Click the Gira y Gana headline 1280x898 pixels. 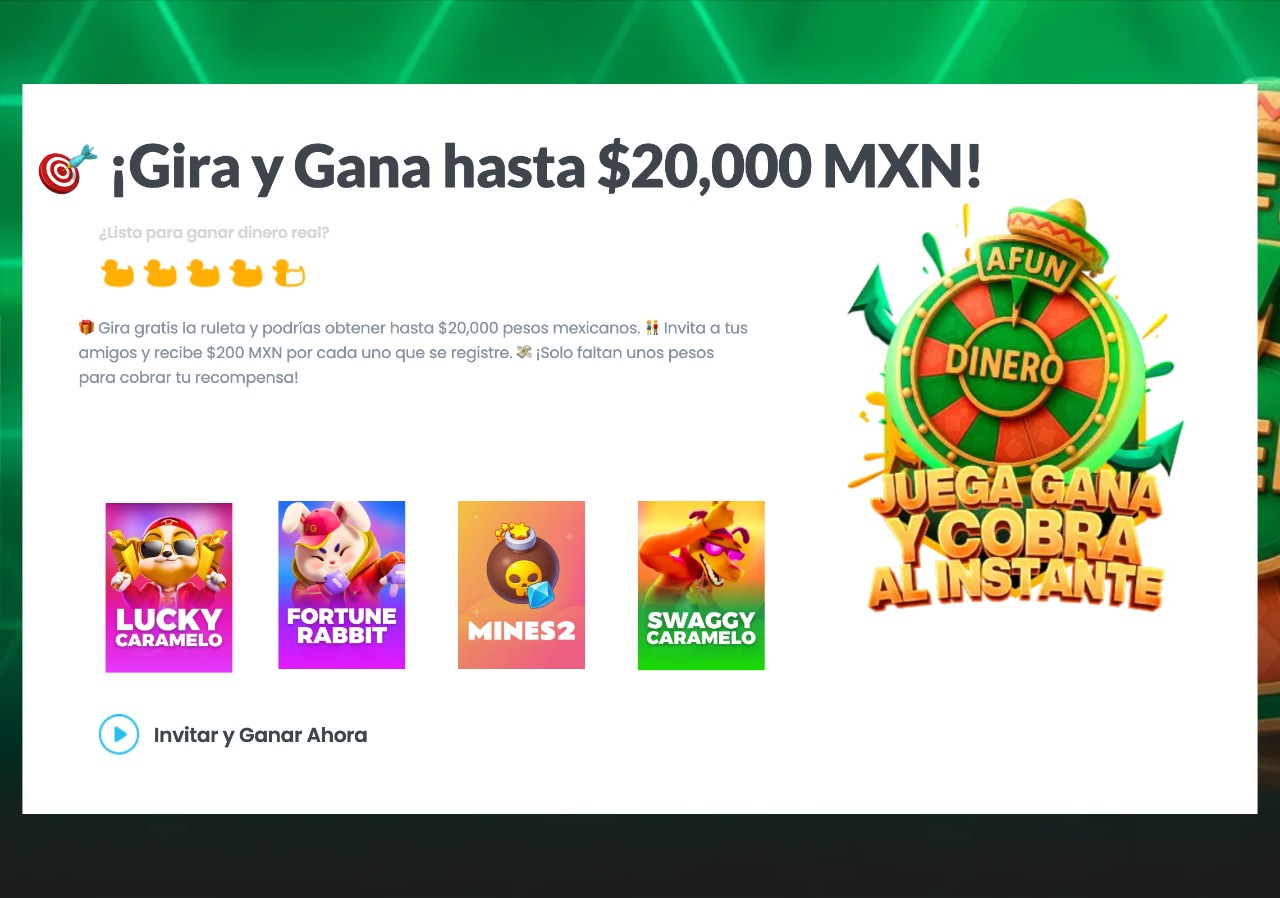(x=546, y=168)
